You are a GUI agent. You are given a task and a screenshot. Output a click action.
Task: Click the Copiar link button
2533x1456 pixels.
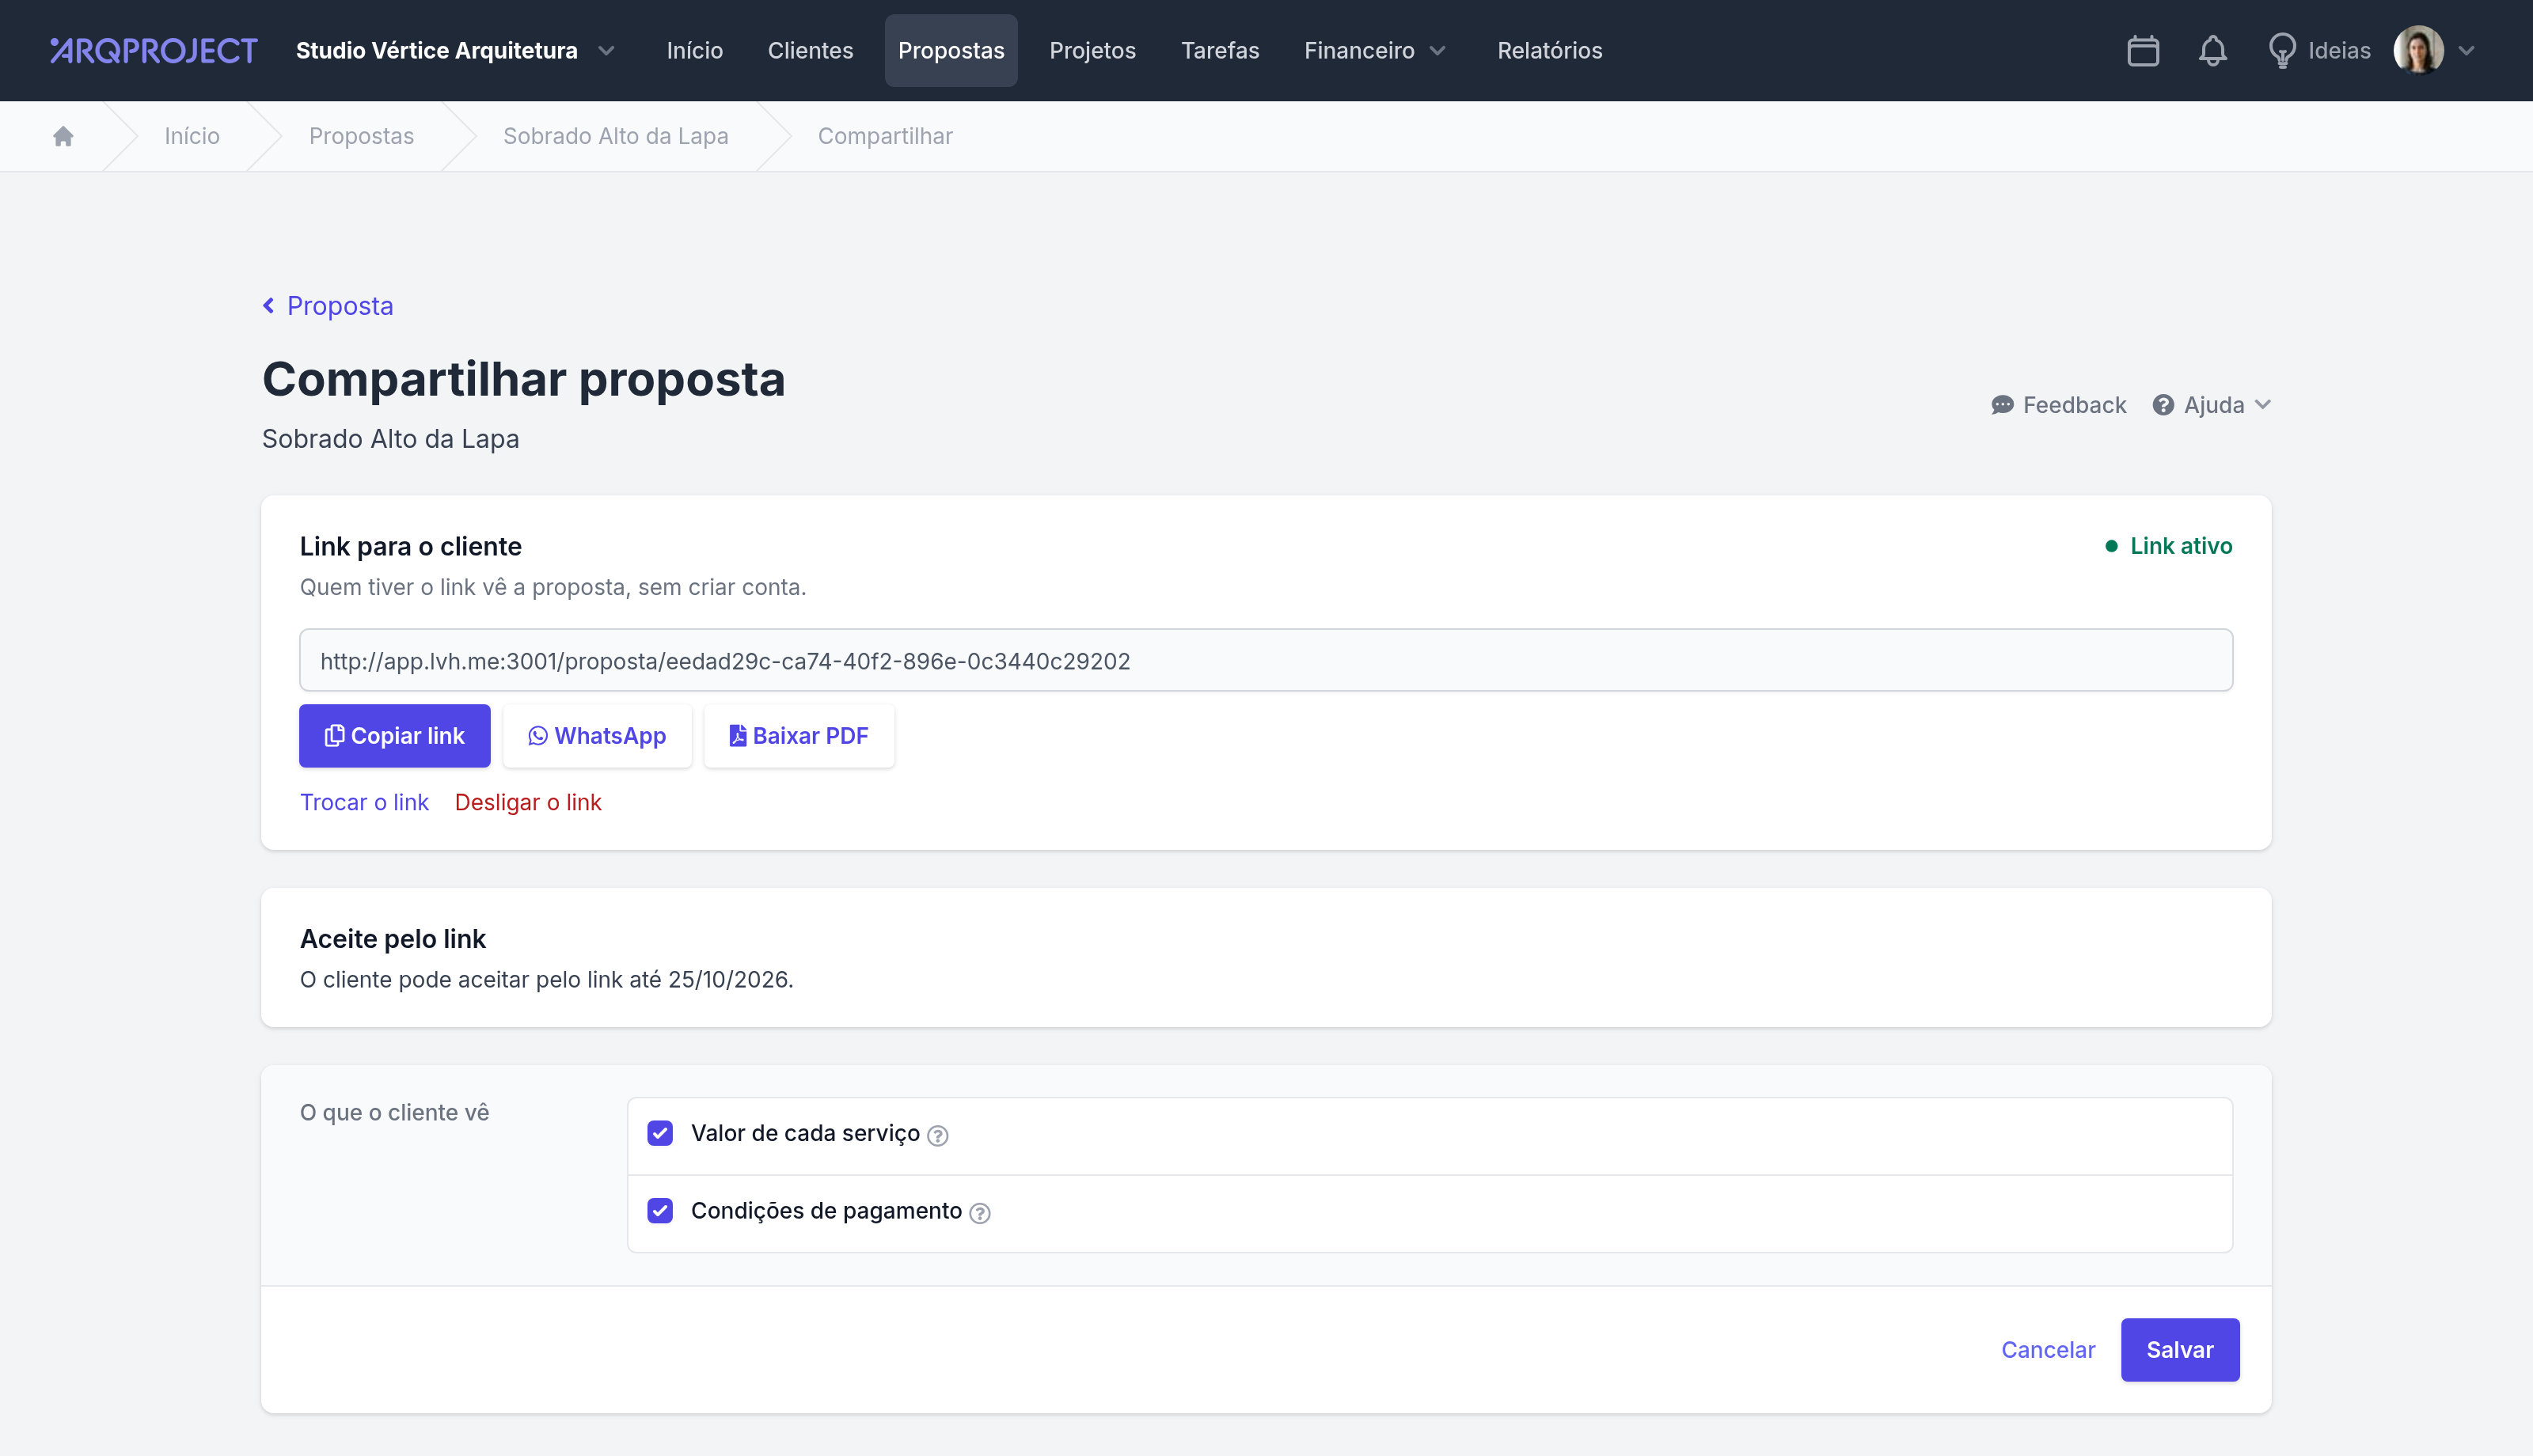tap(394, 736)
